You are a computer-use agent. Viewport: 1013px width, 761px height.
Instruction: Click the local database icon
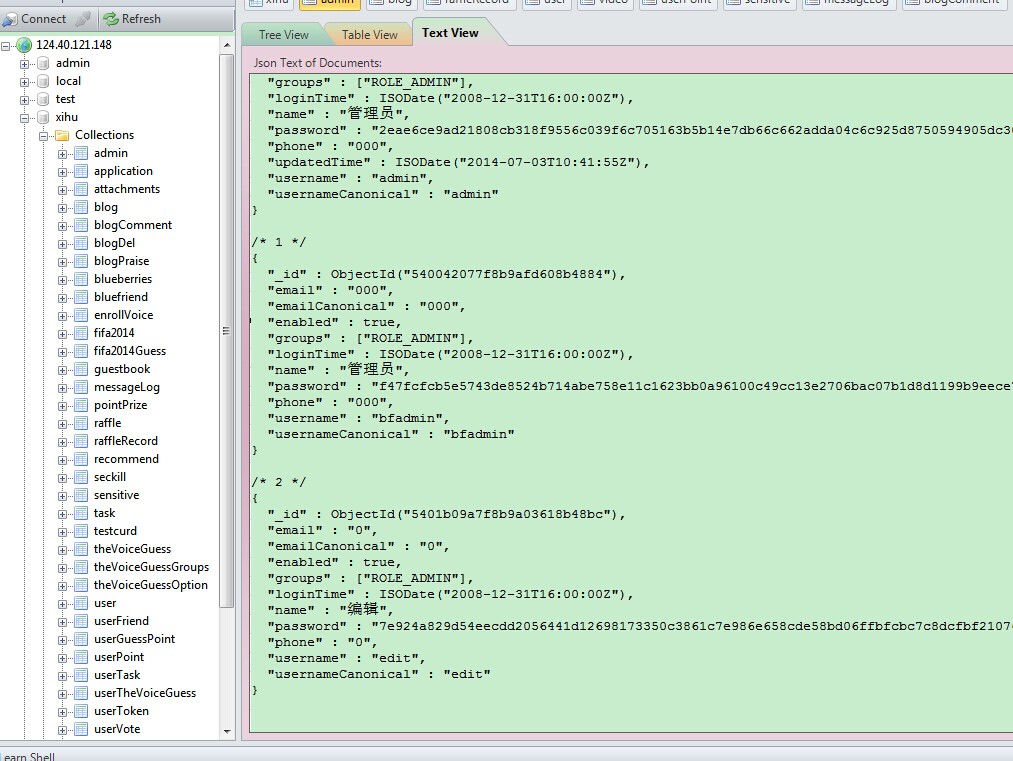43,81
